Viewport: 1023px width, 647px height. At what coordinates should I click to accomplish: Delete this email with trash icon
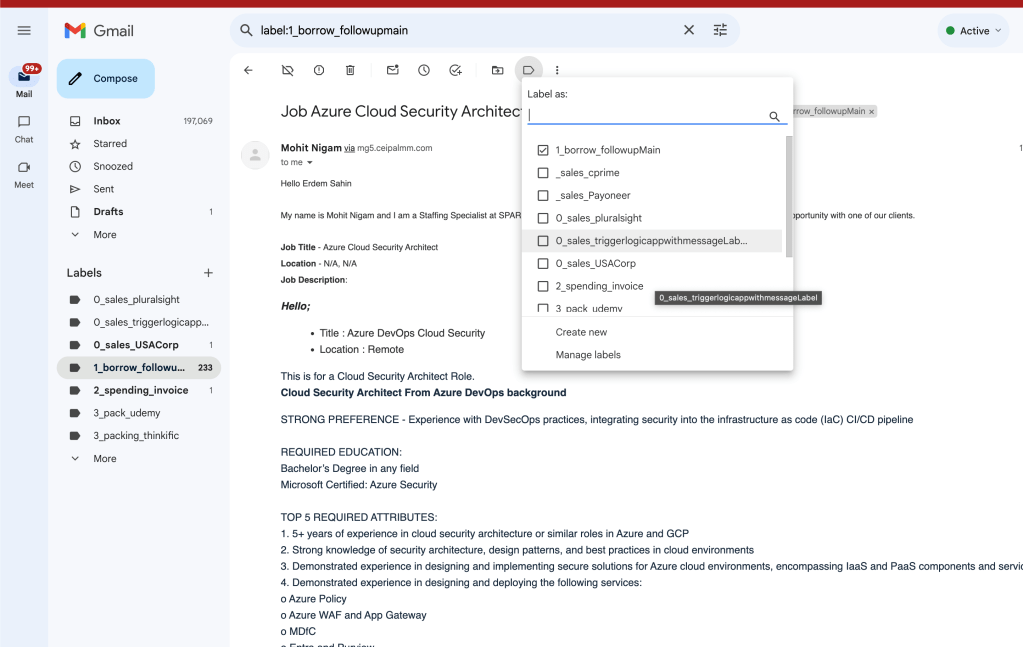tap(350, 70)
